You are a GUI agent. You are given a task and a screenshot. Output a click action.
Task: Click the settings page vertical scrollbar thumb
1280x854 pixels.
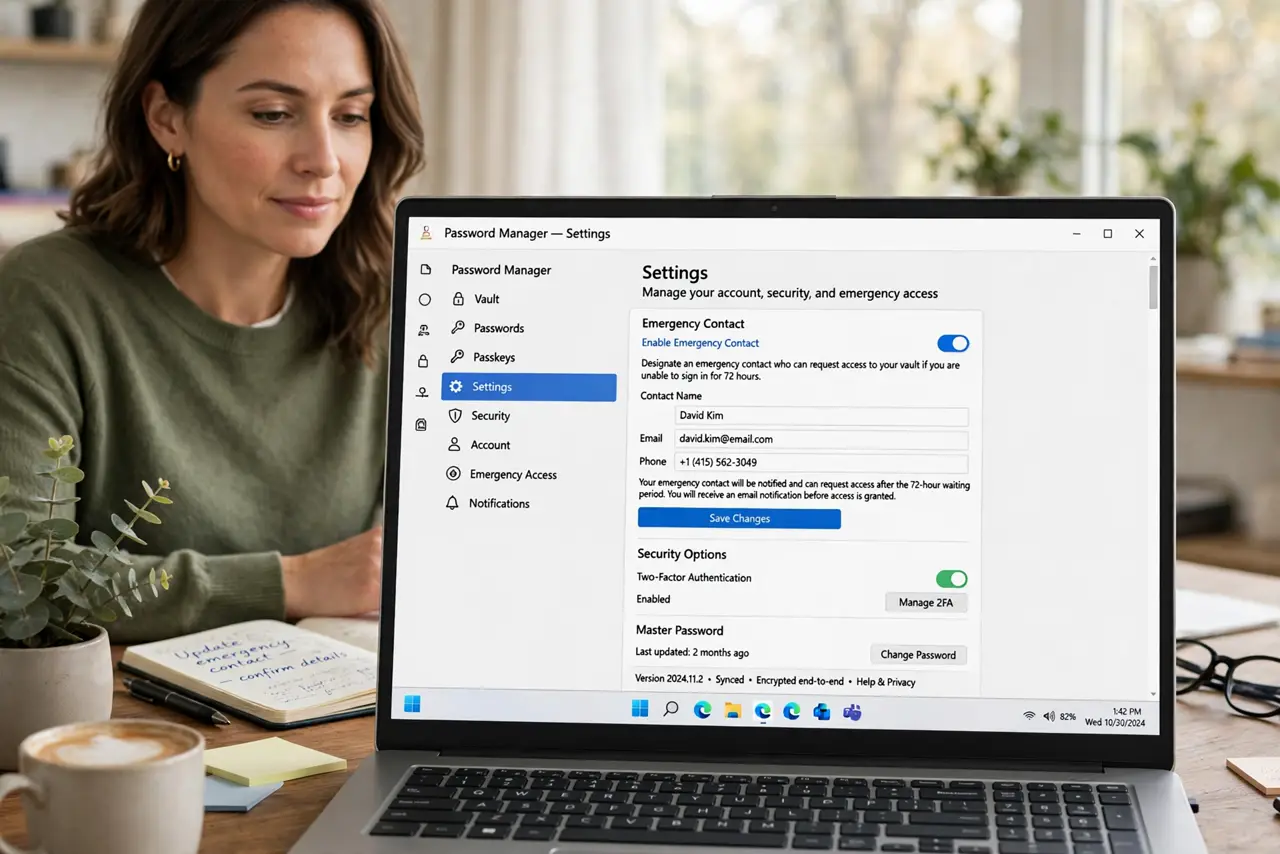pyautogui.click(x=1153, y=286)
